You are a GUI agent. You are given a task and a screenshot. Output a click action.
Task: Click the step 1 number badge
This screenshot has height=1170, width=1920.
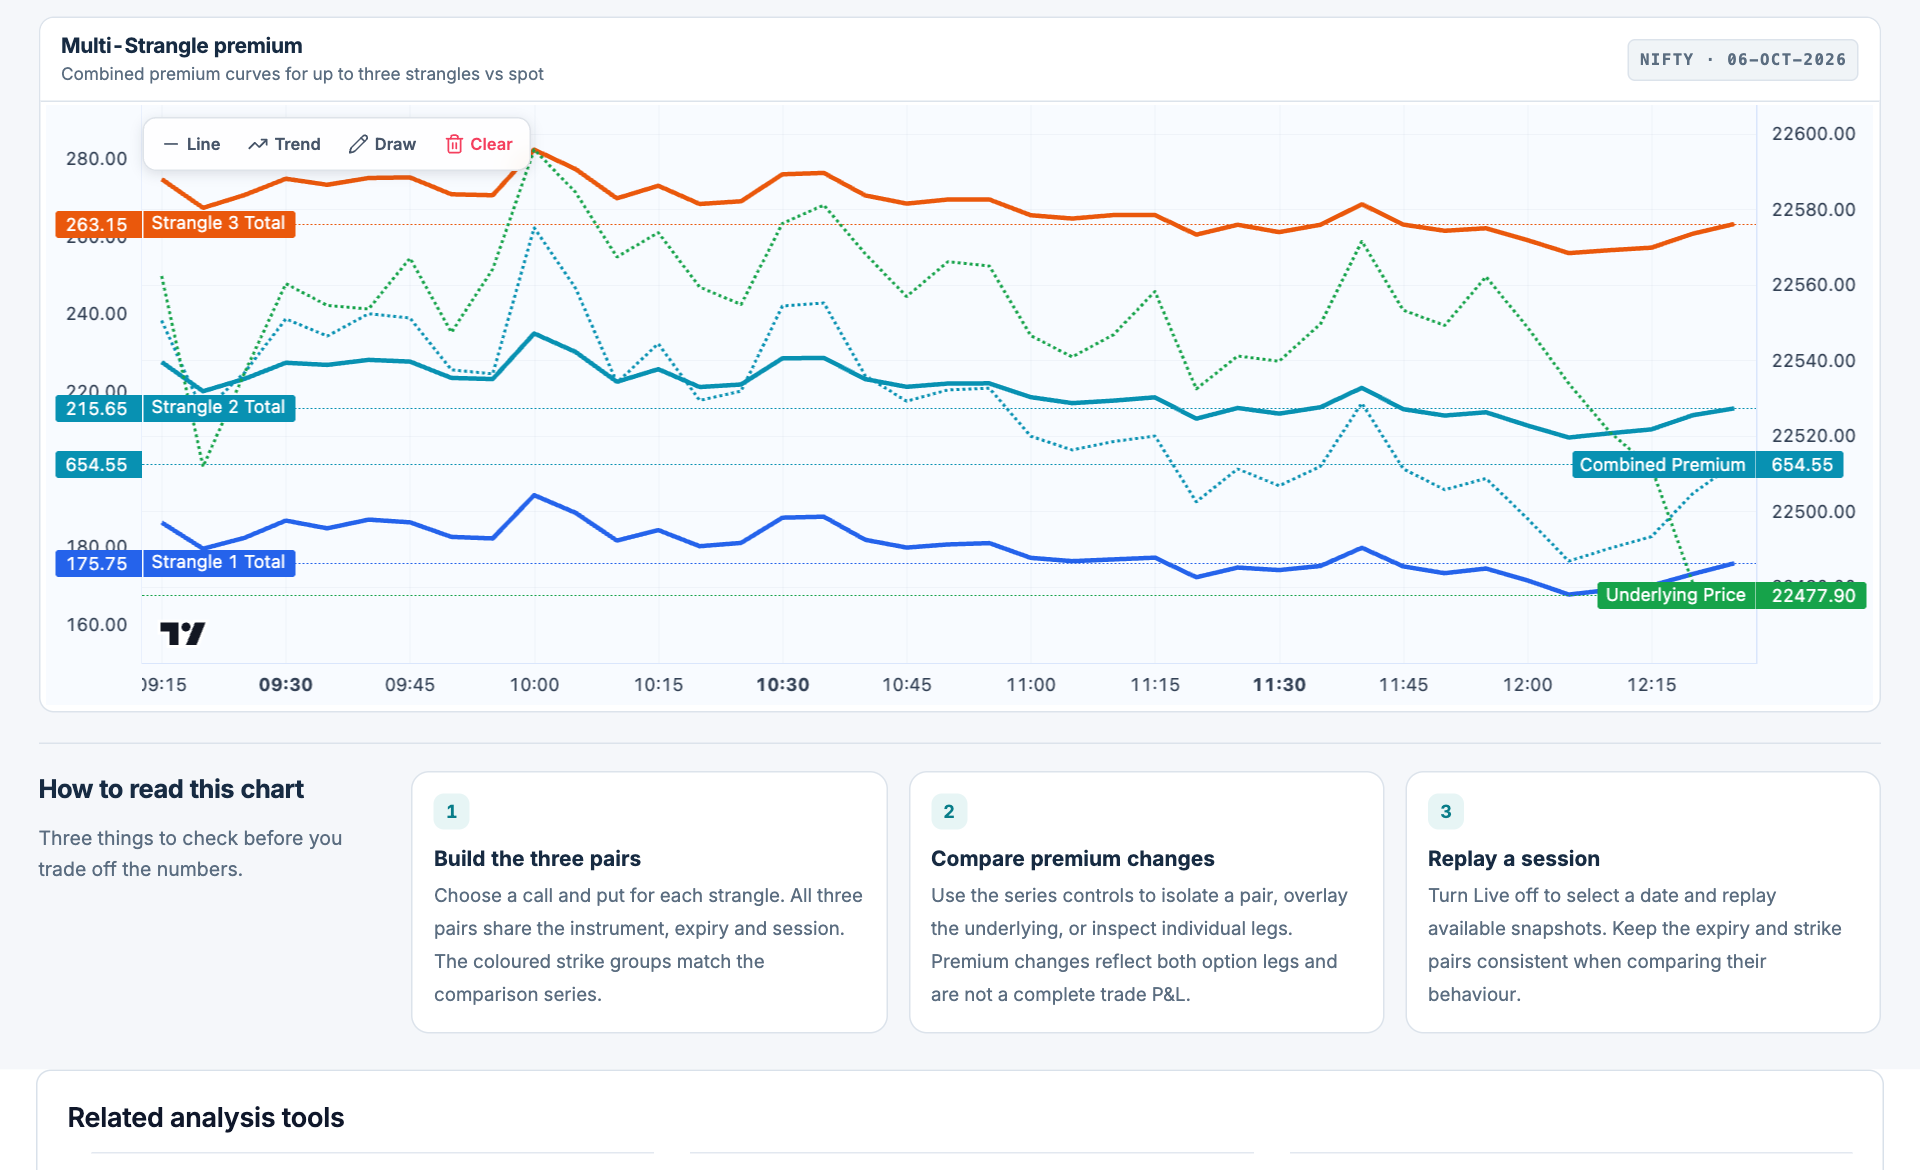tap(451, 811)
